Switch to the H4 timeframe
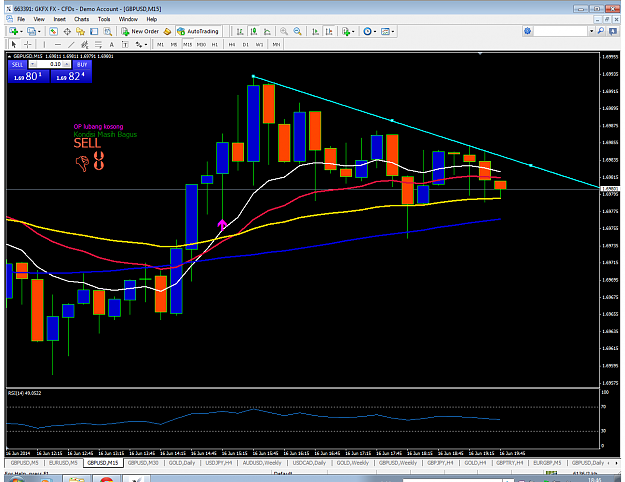 pos(232,44)
